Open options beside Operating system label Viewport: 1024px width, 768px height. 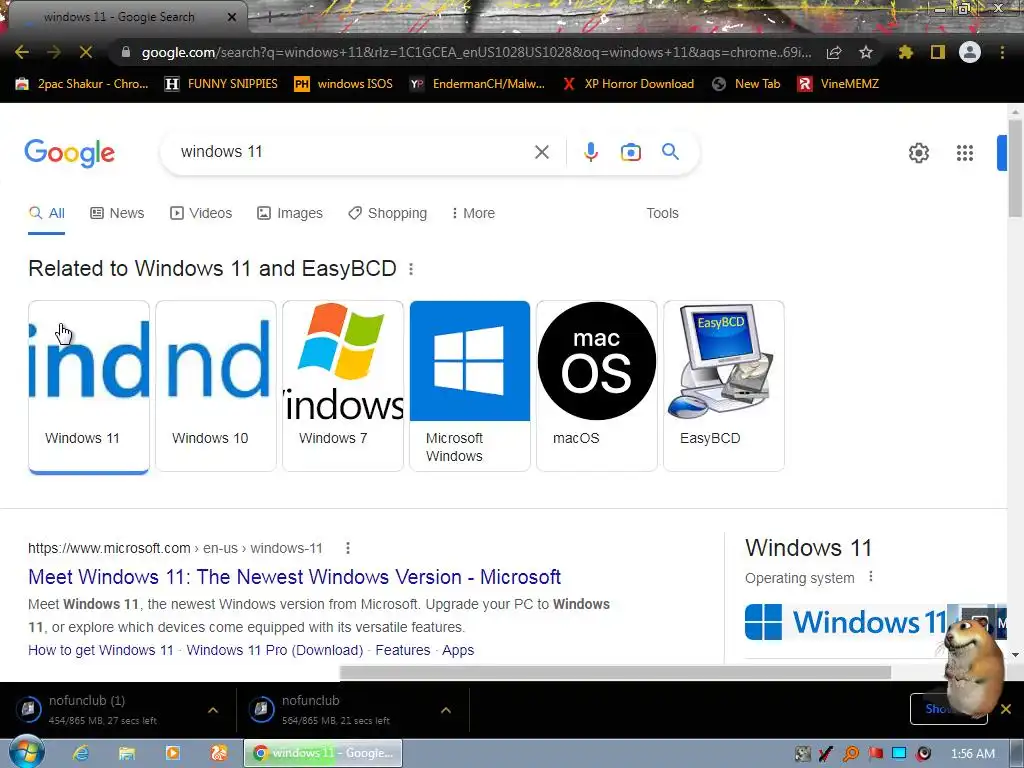tap(871, 577)
